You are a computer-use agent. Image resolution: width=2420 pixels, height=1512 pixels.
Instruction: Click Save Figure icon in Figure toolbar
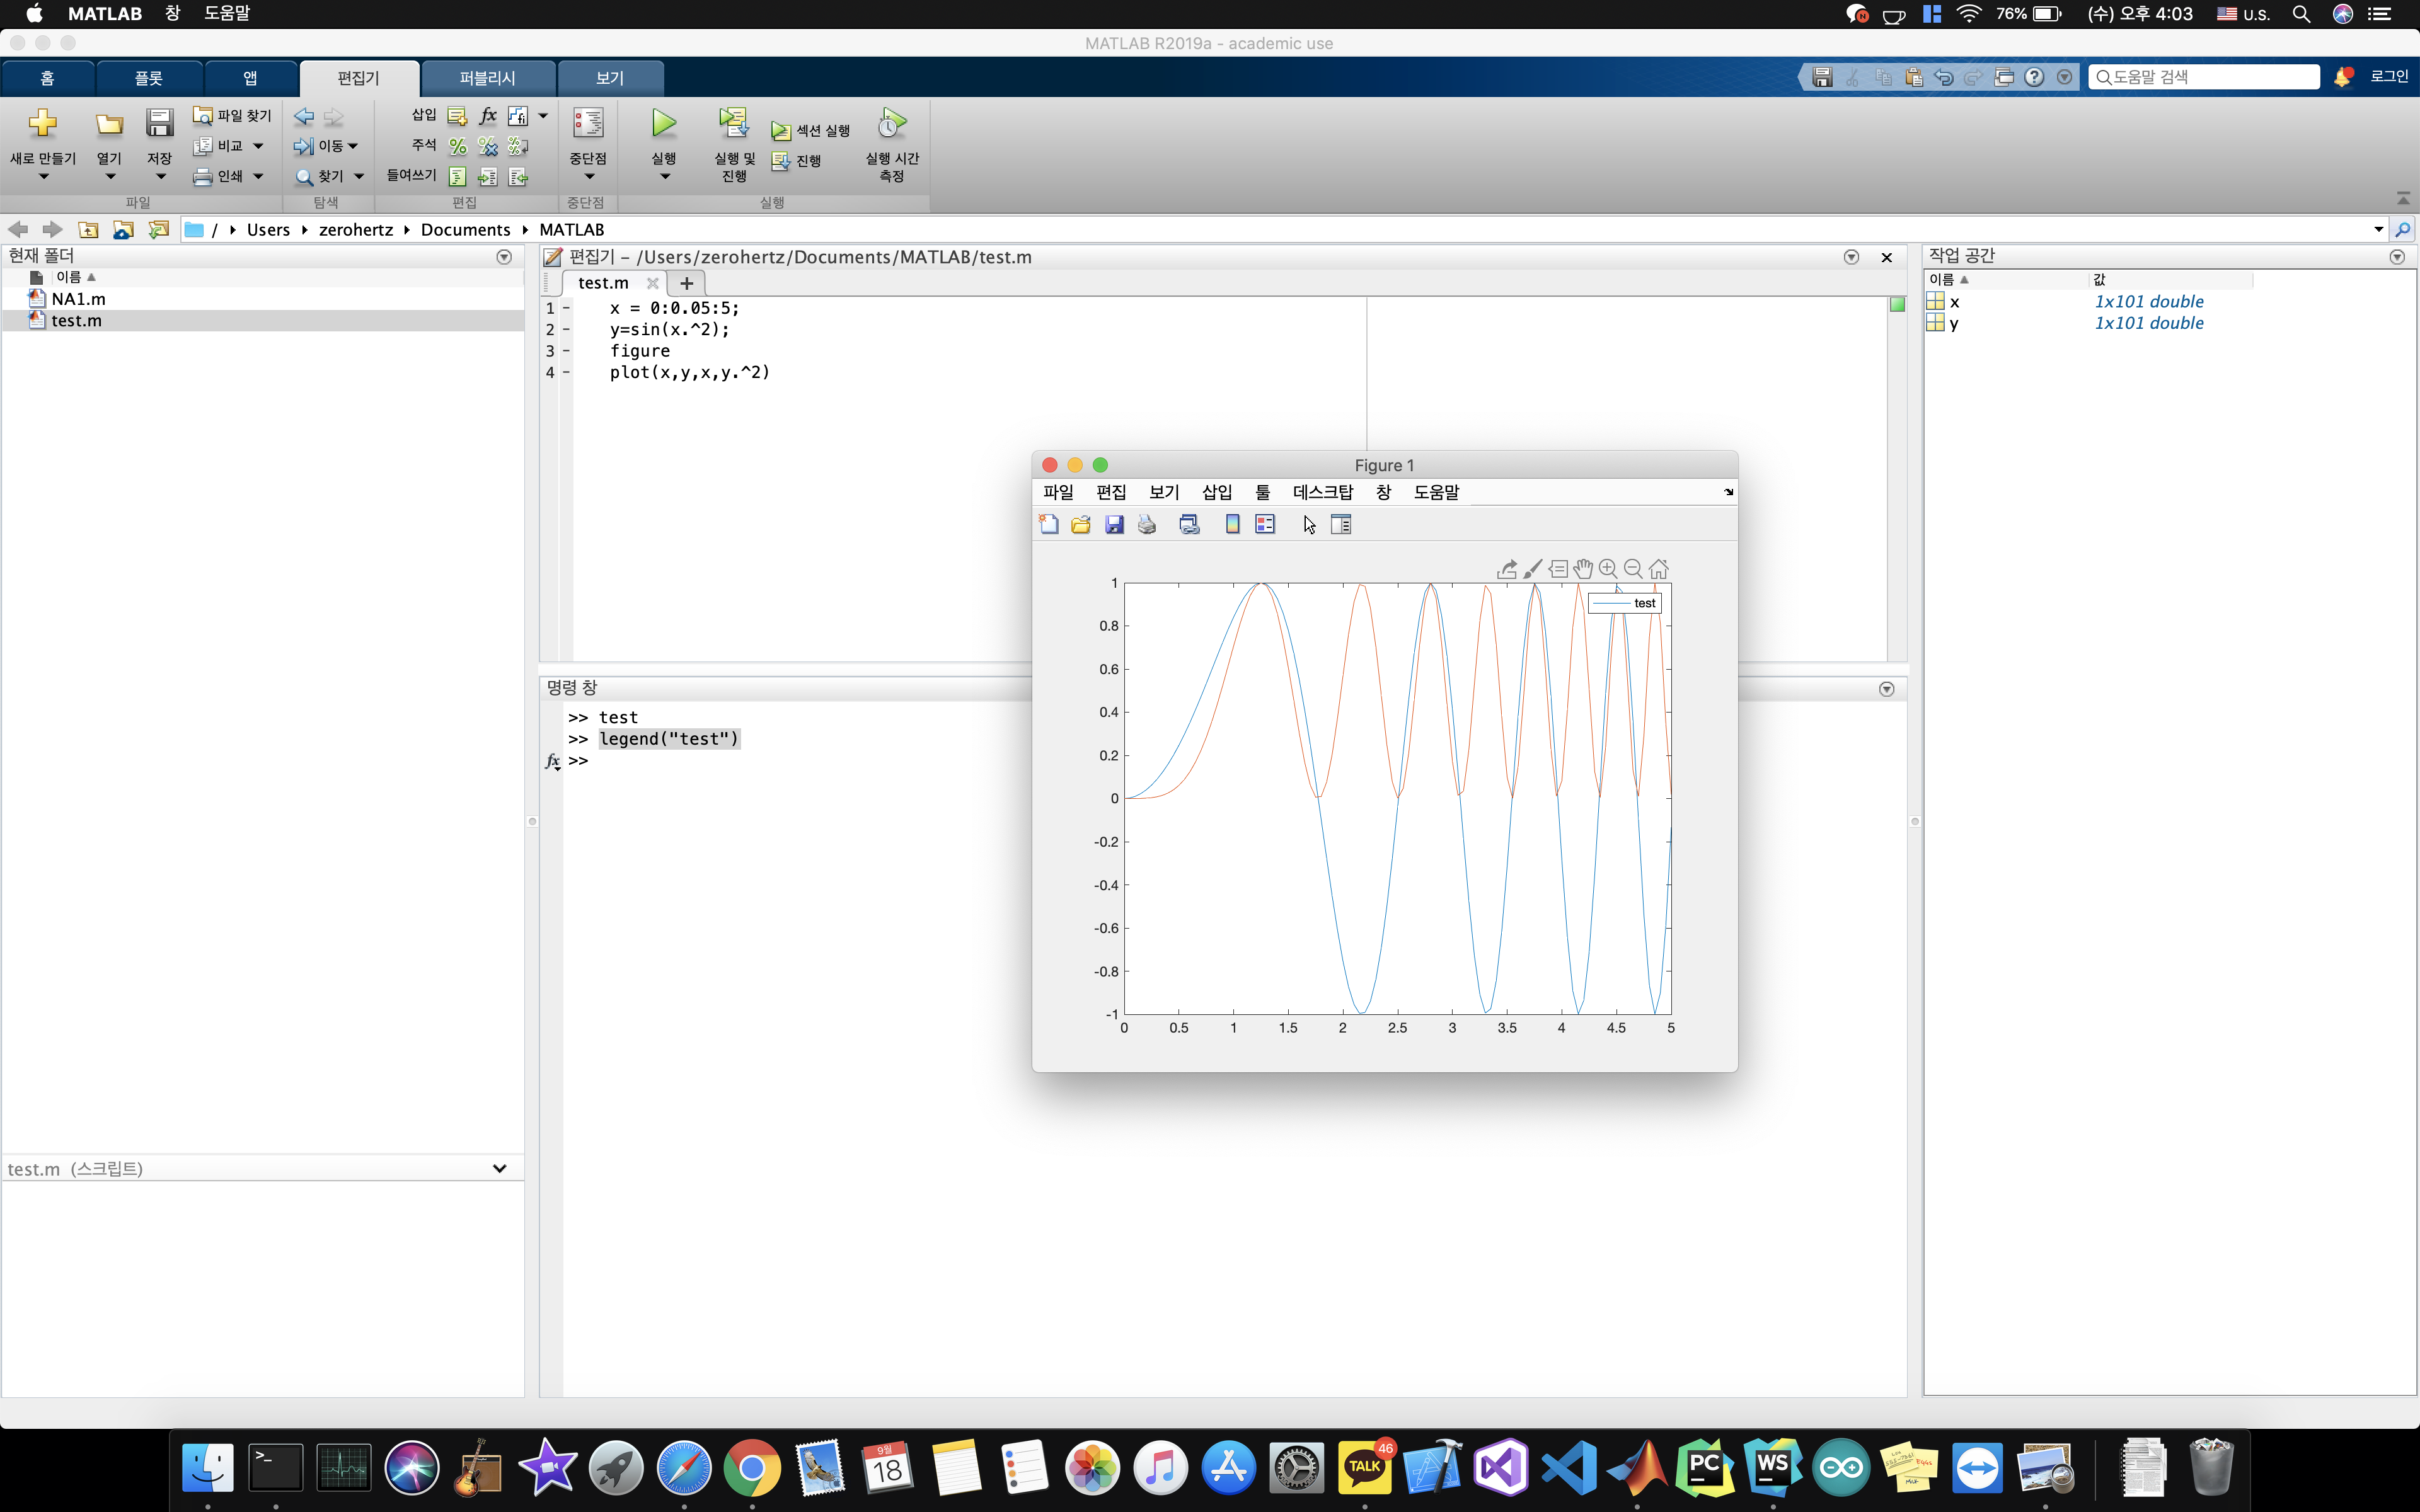click(x=1114, y=525)
